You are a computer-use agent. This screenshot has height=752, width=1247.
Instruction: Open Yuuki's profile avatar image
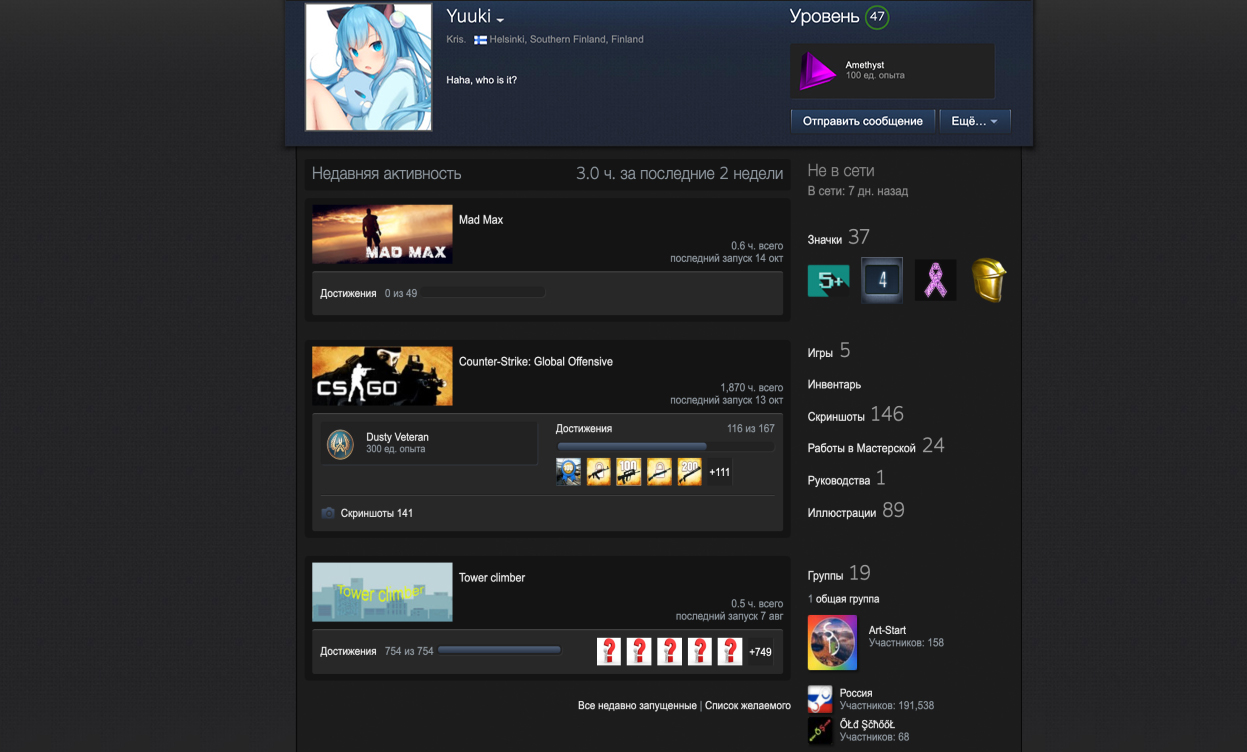tap(368, 67)
